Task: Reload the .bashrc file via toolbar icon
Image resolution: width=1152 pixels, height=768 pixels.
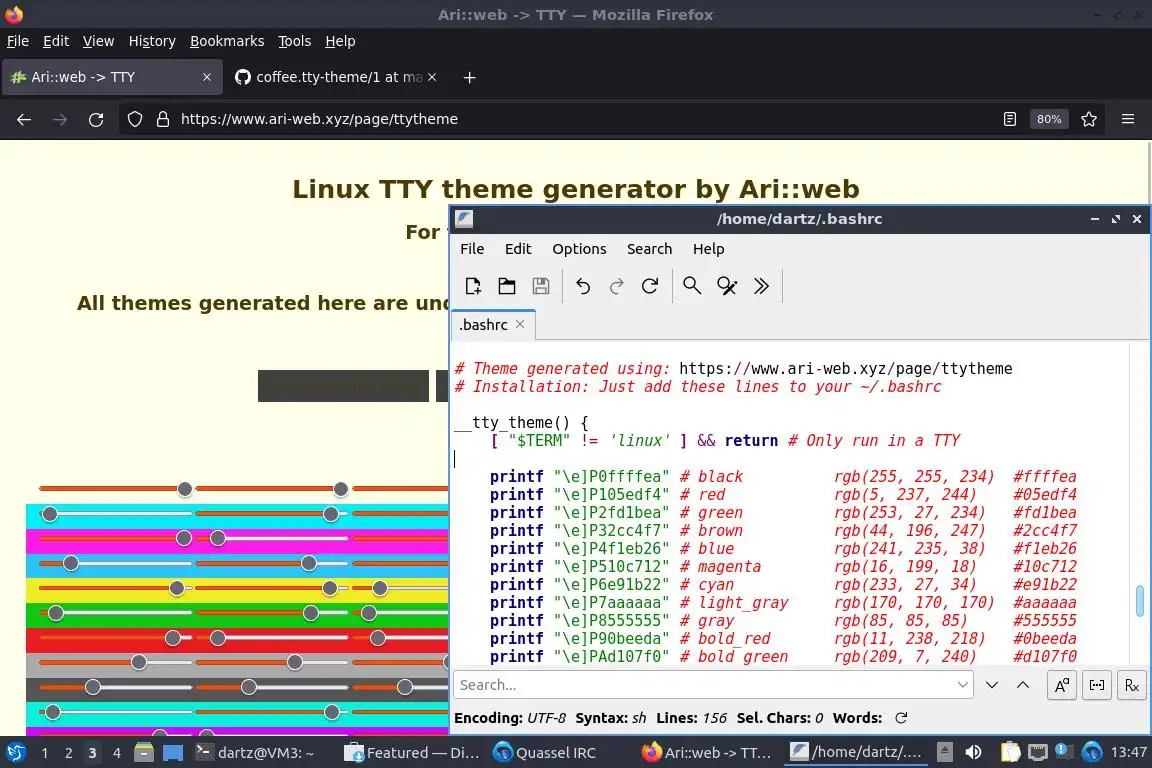Action: point(650,286)
